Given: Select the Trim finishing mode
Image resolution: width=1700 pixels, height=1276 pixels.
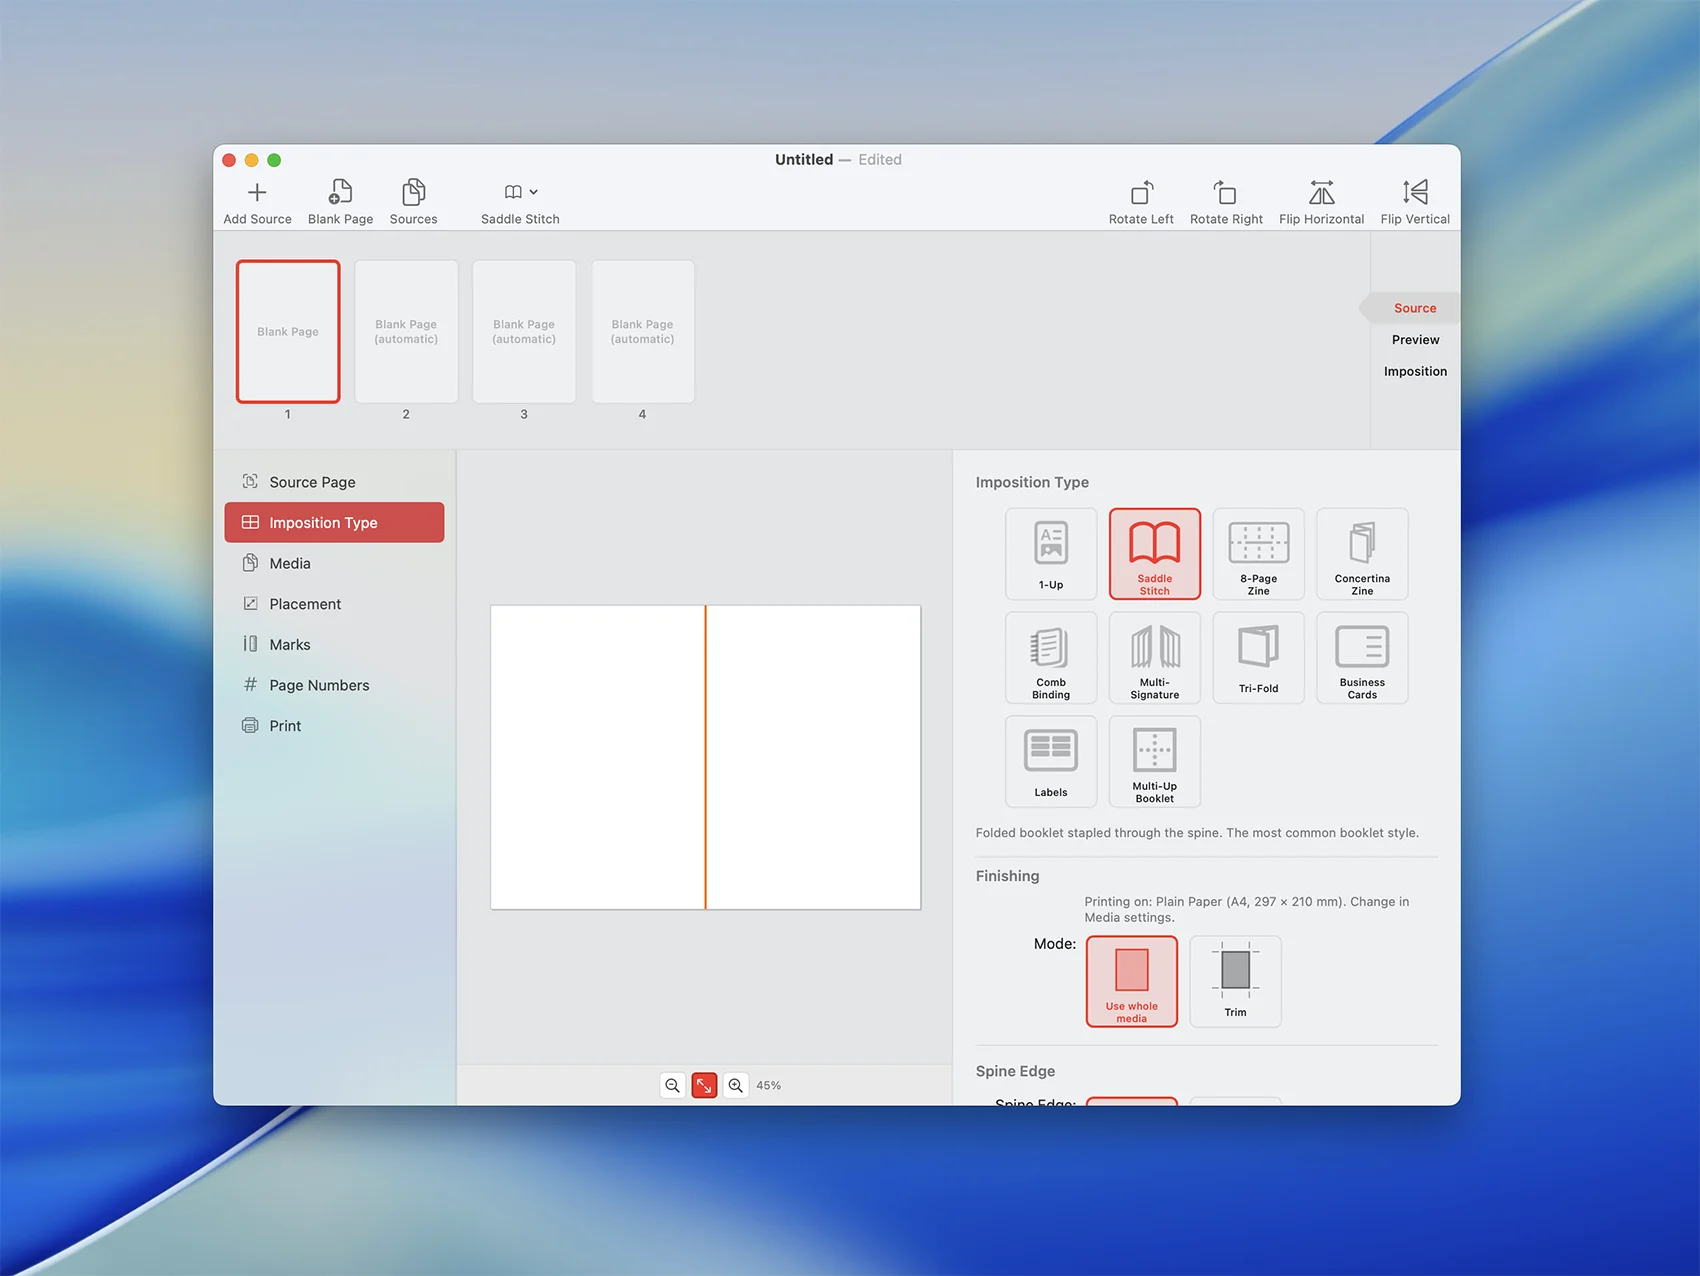Looking at the screenshot, I should click(1235, 981).
